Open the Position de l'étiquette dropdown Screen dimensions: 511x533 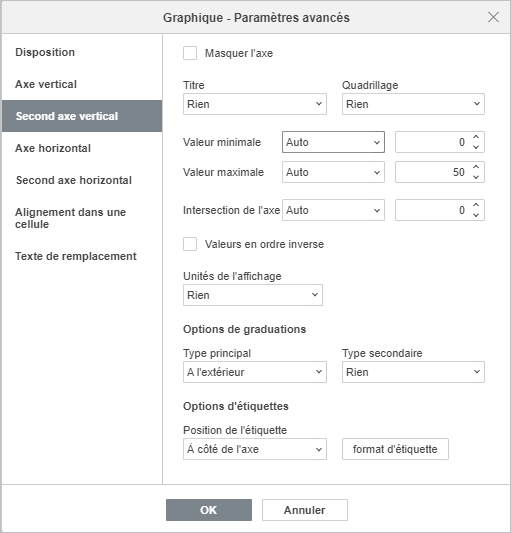tap(255, 449)
